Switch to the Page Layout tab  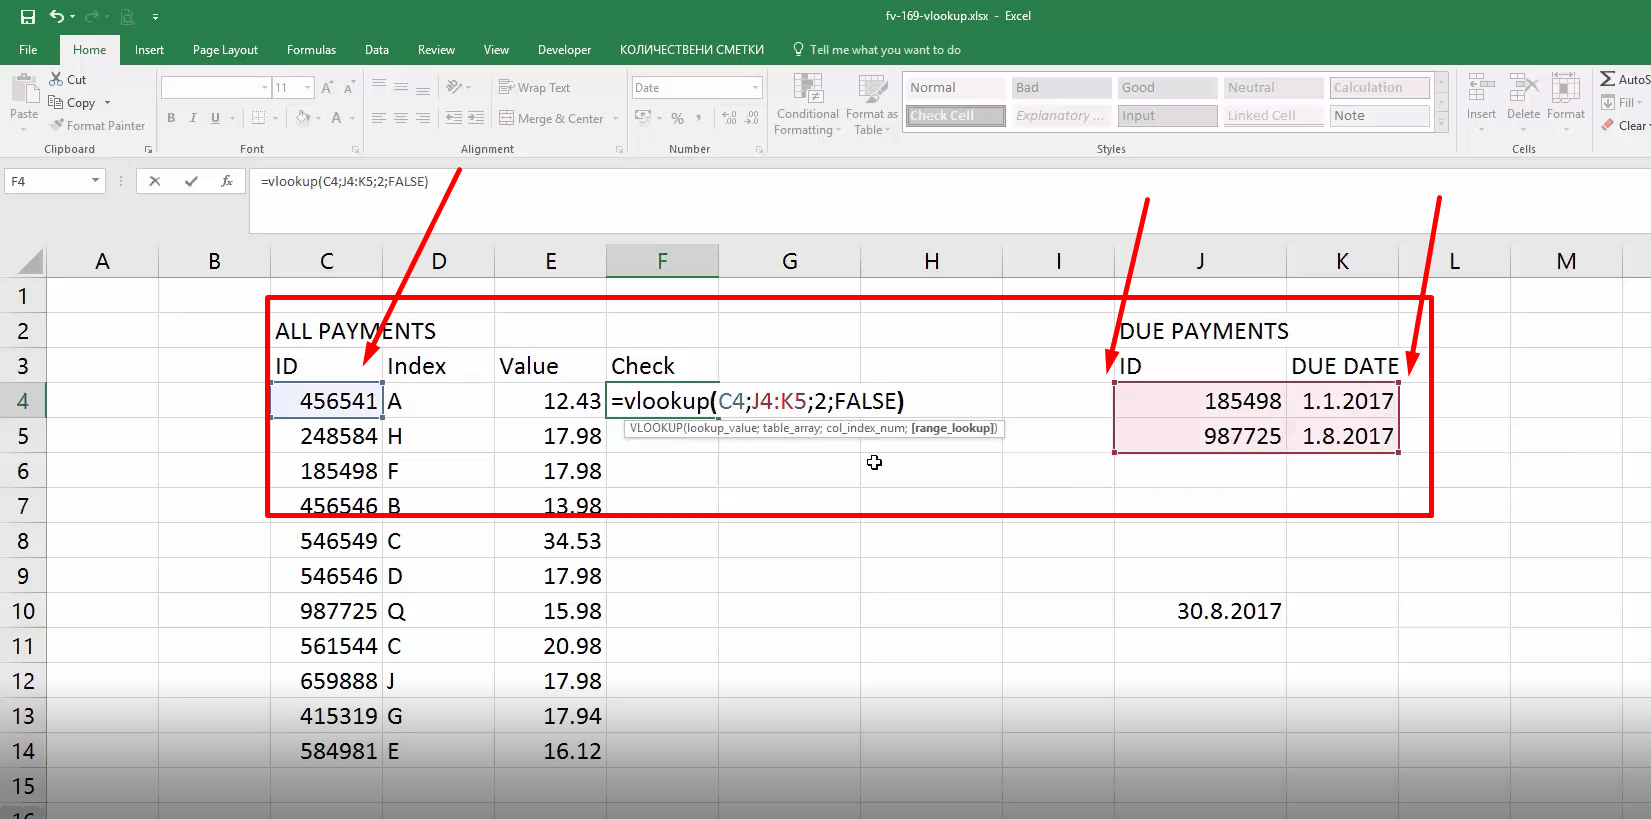[x=225, y=50]
